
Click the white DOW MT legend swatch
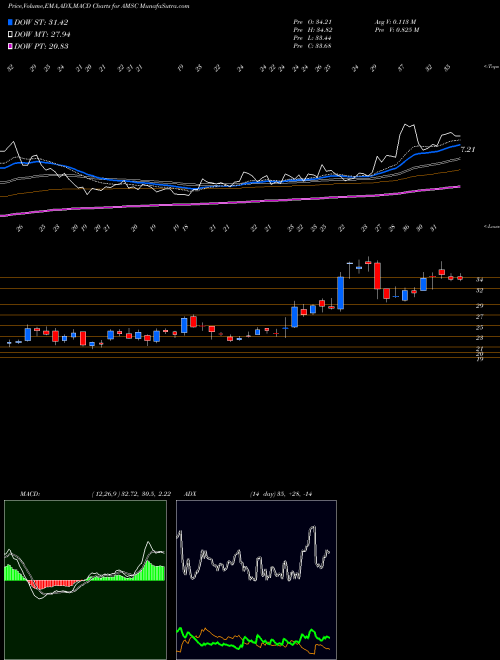click(x=10, y=35)
